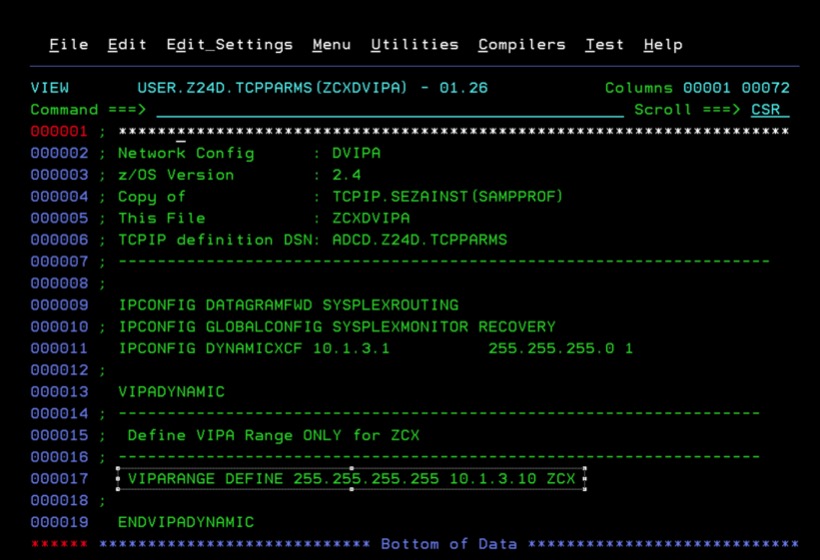Select line number 000017

tap(59, 478)
